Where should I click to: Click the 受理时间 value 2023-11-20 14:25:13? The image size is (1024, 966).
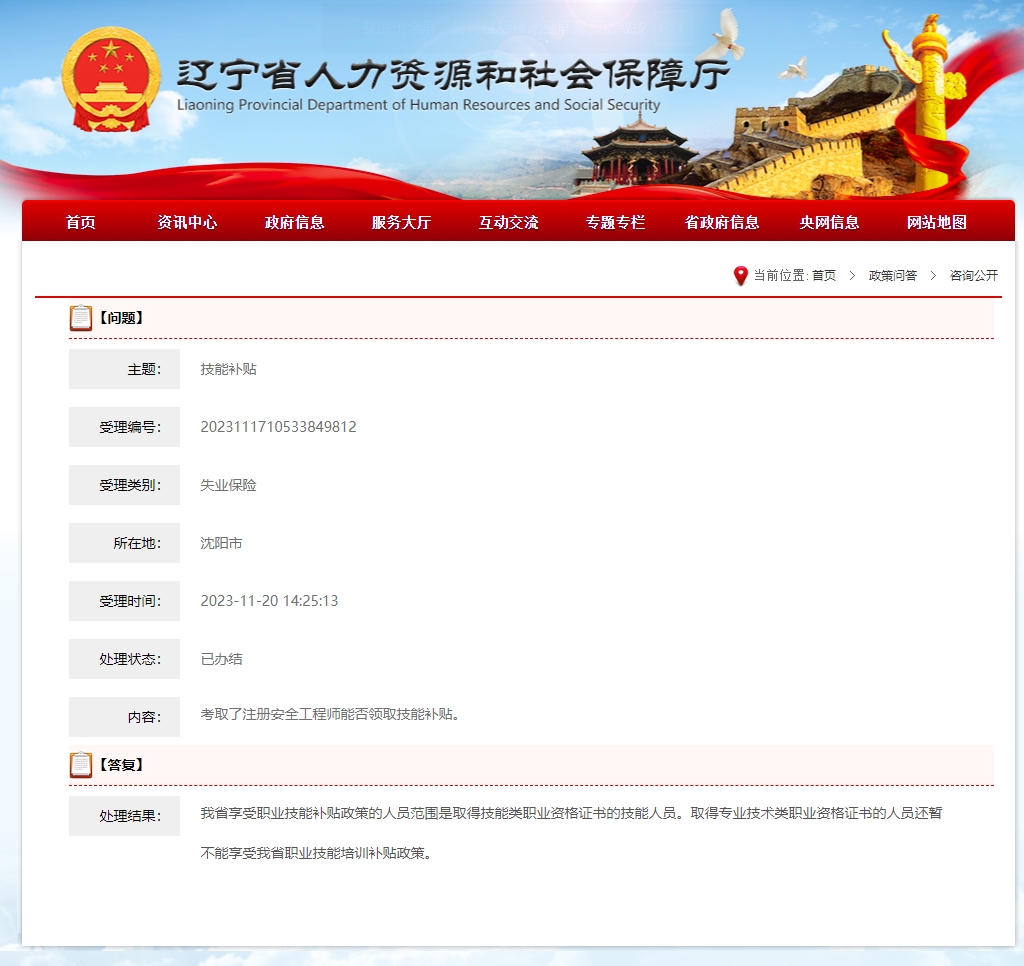click(269, 601)
